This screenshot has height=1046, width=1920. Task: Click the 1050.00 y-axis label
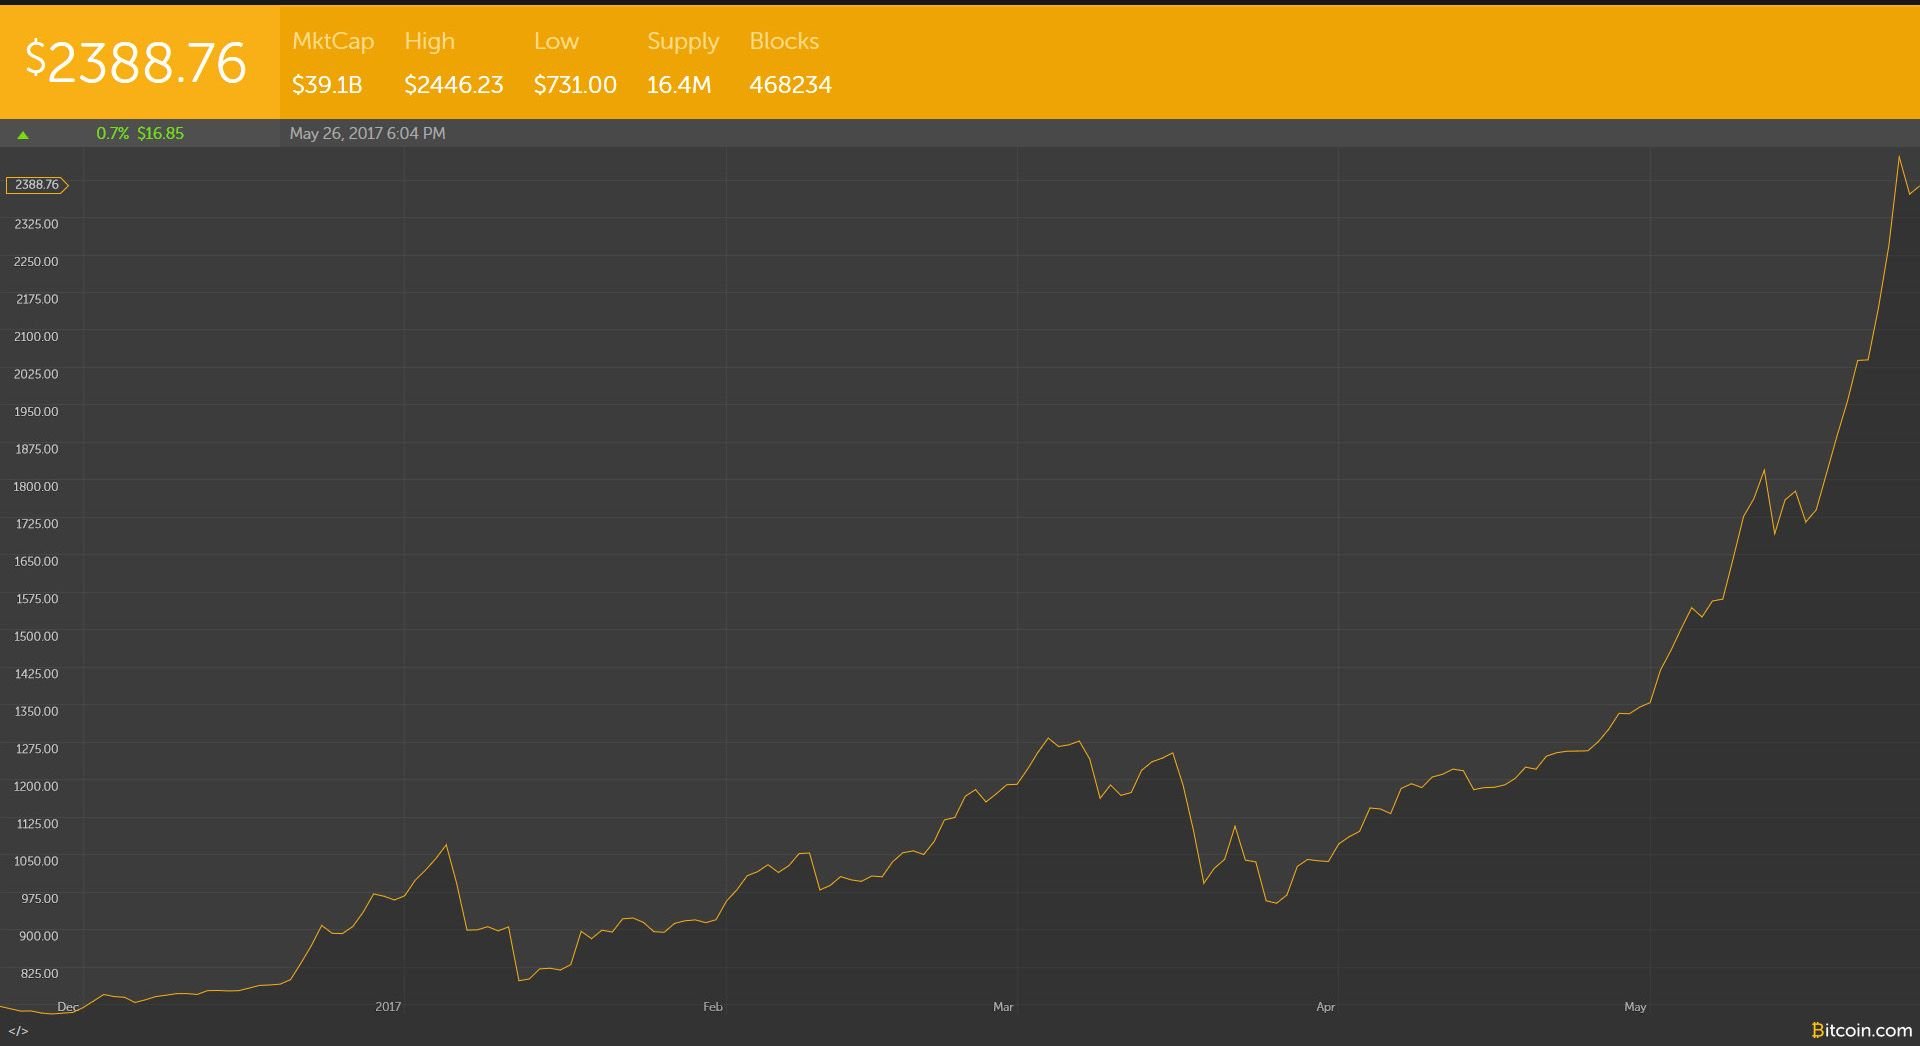pyautogui.click(x=36, y=861)
